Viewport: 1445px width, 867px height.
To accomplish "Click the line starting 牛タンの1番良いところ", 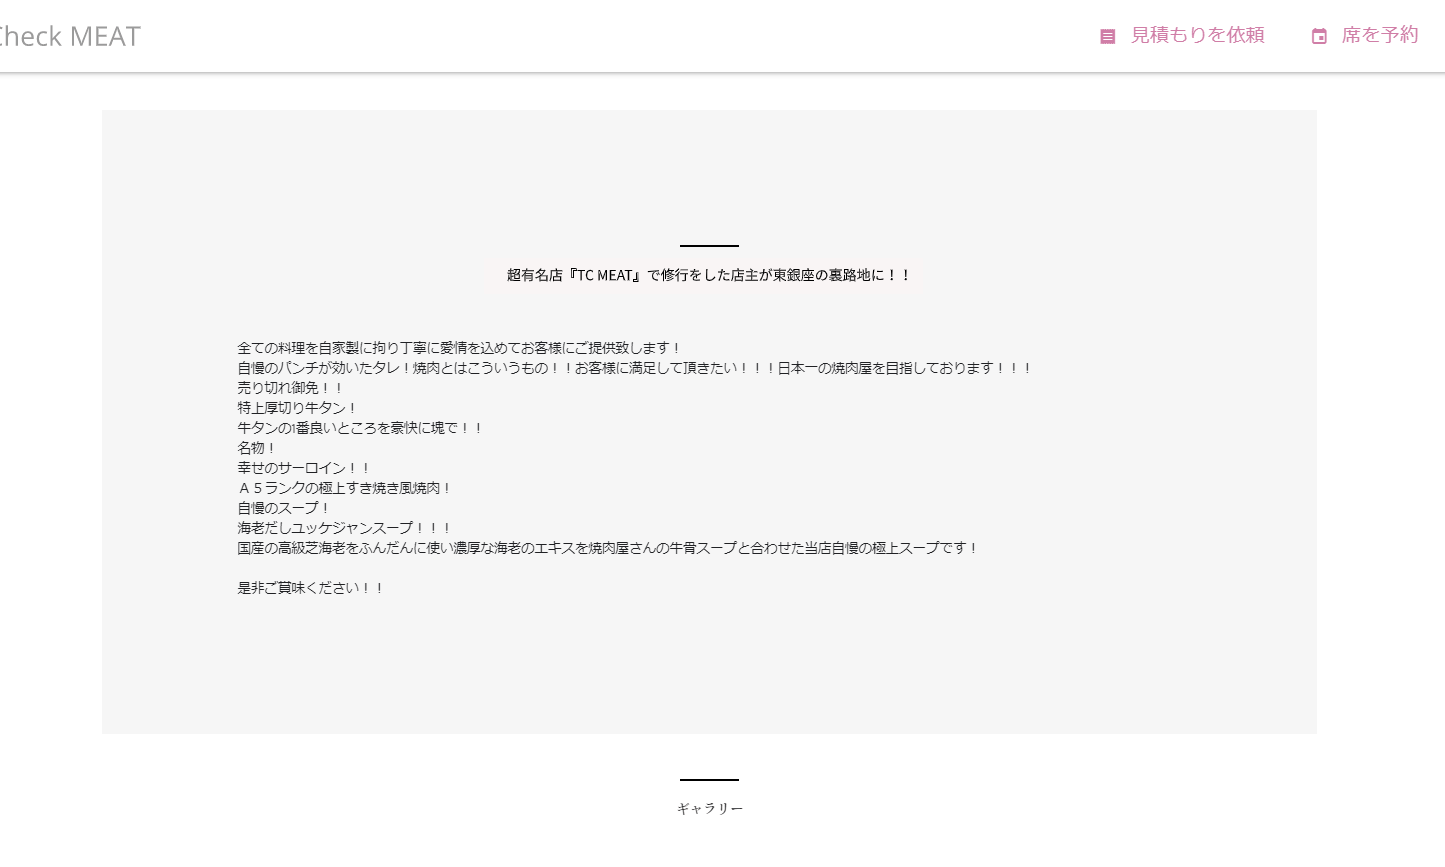I will (x=360, y=428).
